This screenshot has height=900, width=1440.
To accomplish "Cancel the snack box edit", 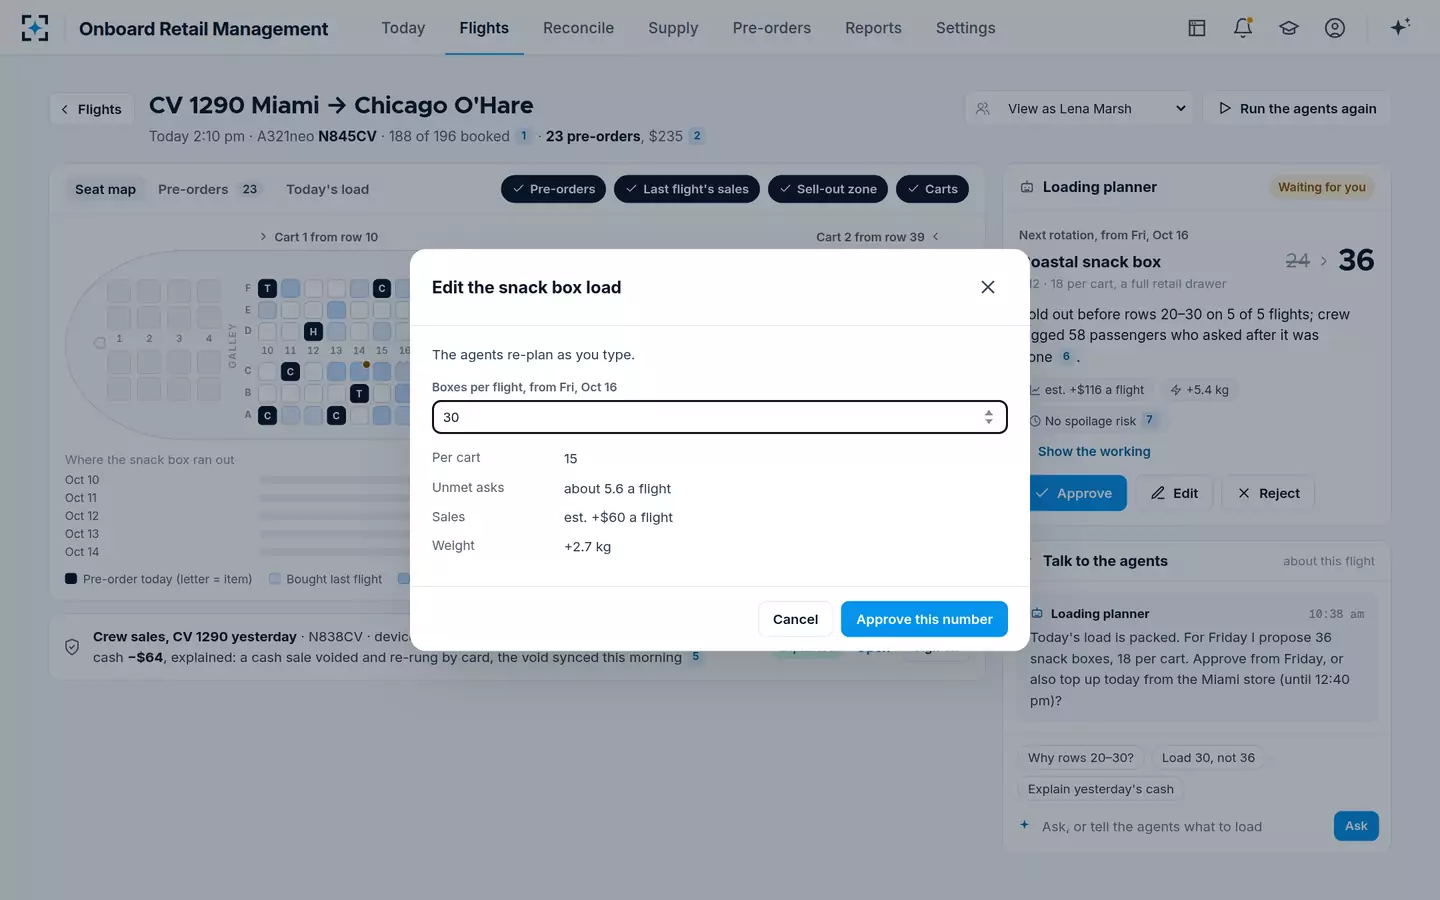I will pyautogui.click(x=795, y=619).
